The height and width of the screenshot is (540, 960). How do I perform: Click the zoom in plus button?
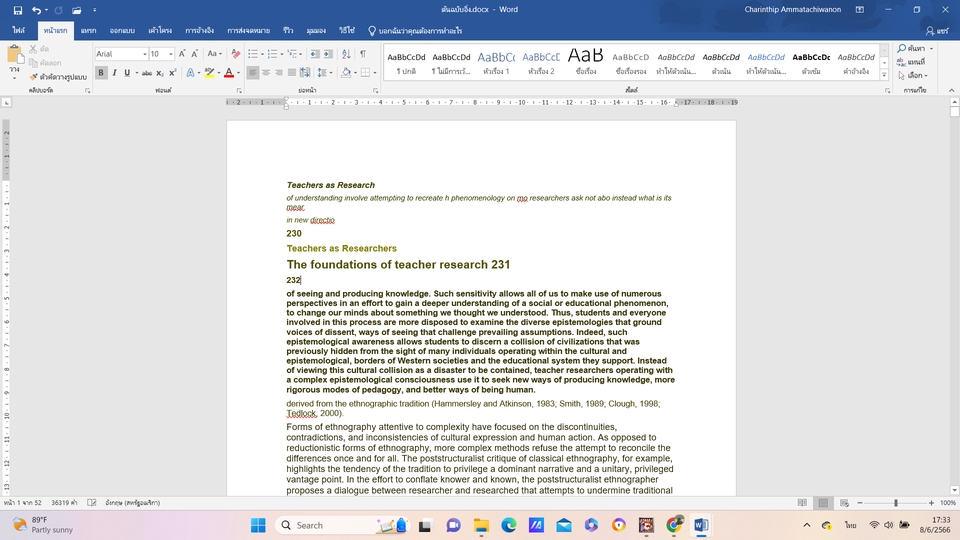coord(931,503)
